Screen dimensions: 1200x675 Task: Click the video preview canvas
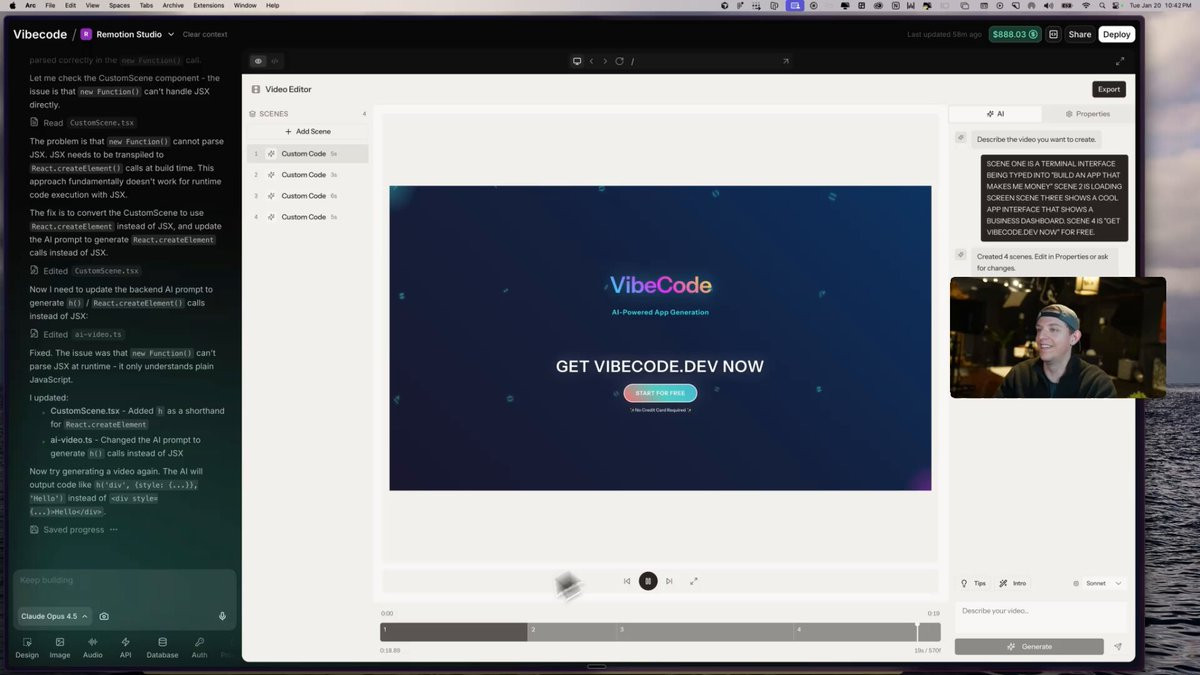(660, 338)
